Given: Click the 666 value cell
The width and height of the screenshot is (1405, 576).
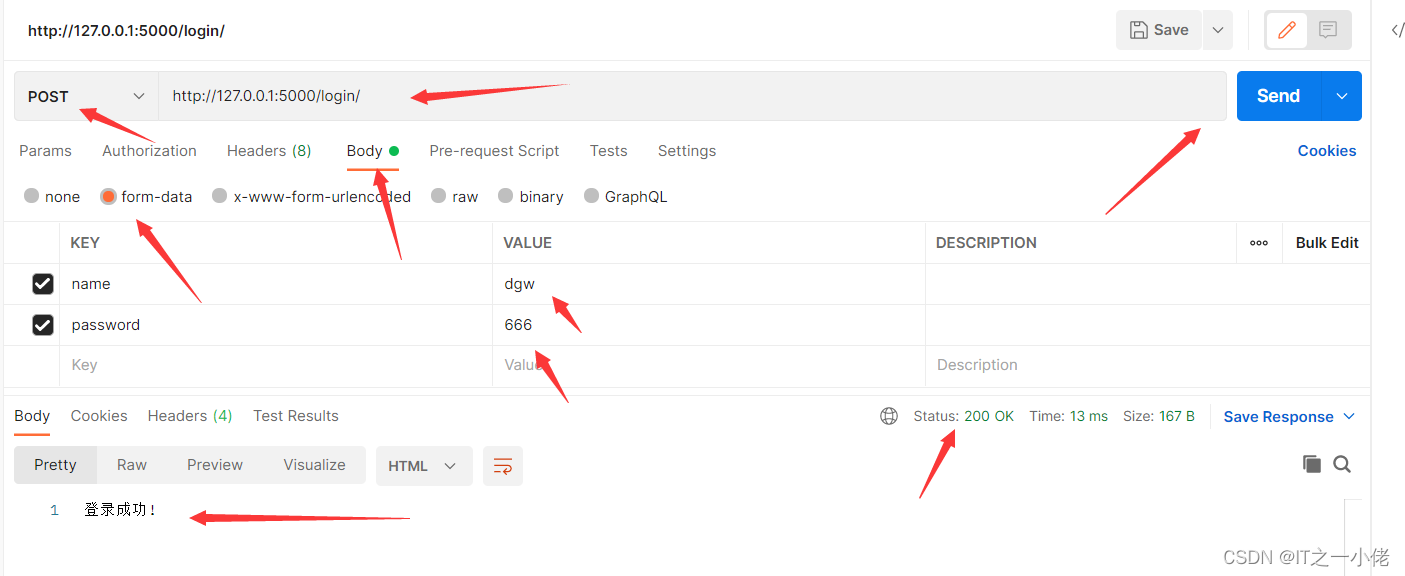Looking at the screenshot, I should pyautogui.click(x=709, y=325).
